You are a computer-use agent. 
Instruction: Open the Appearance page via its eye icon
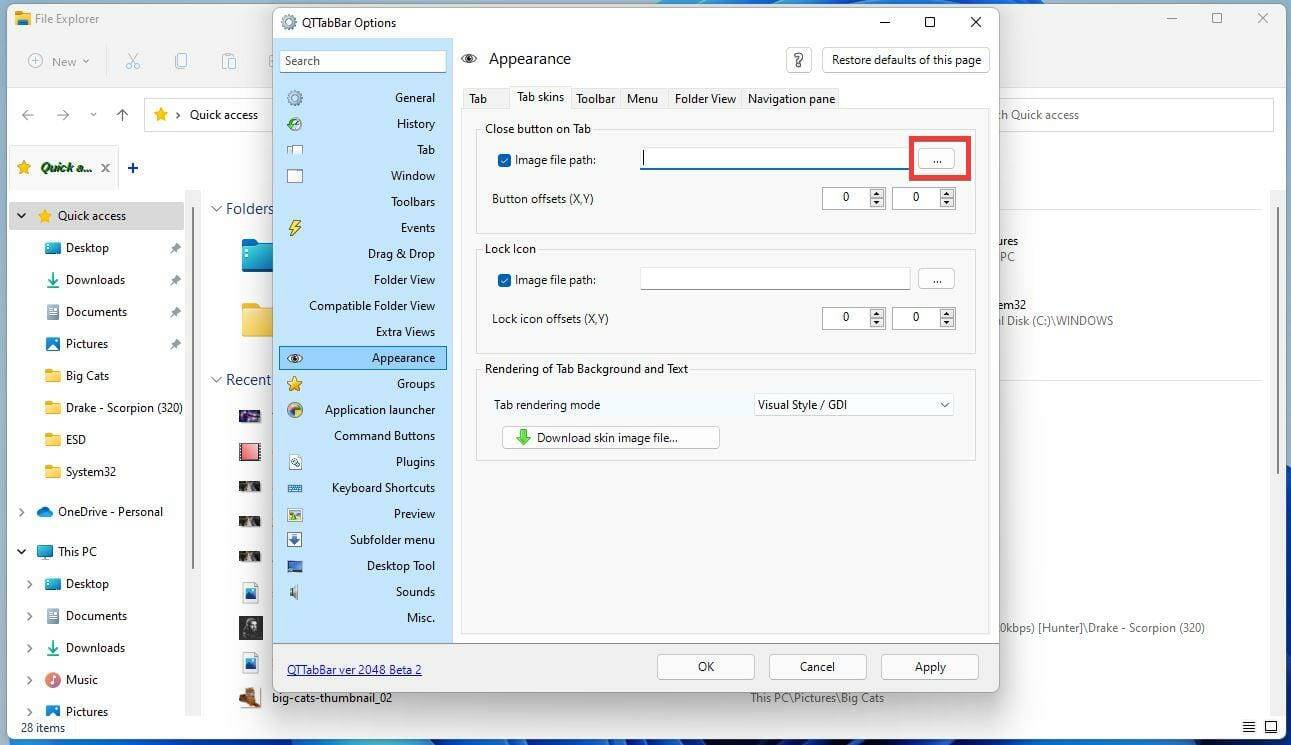click(x=295, y=357)
